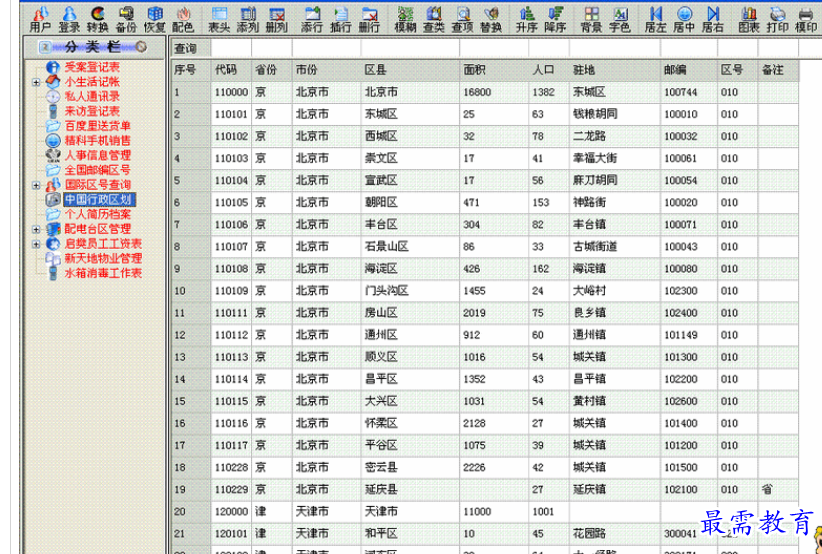This screenshot has width=822, height=554.
Task: Expand the 国际区号查询 tree node
Action: (36, 185)
